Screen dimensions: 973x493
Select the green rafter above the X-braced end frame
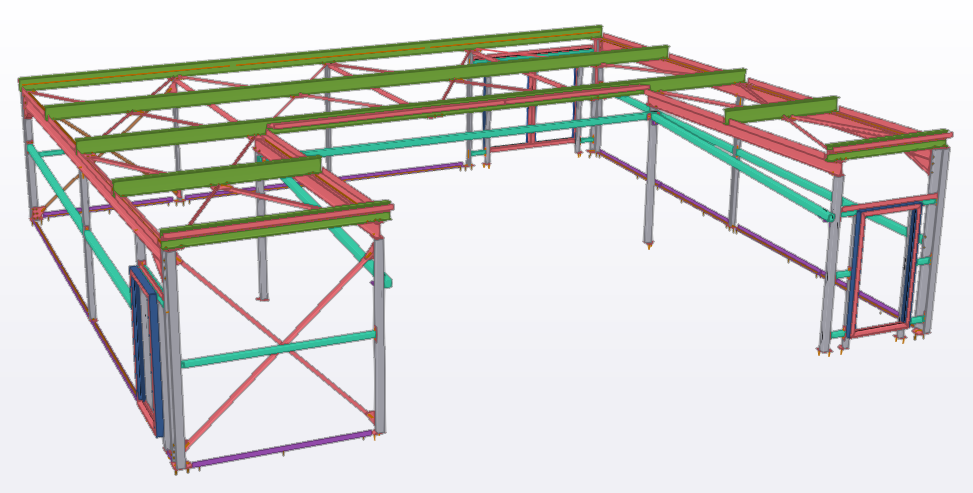click(276, 224)
